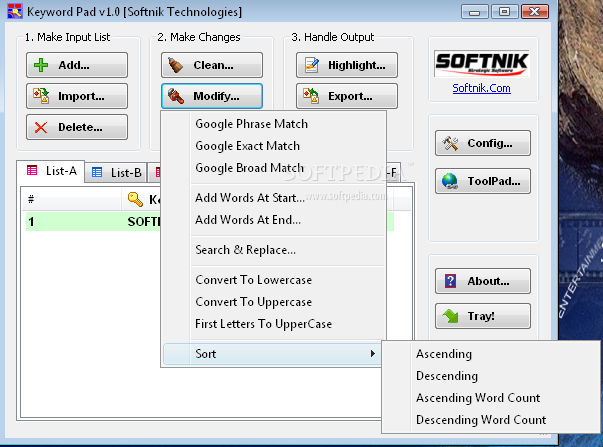Click the green arrow icon on Tray
This screenshot has height=447, width=603.
tap(450, 316)
